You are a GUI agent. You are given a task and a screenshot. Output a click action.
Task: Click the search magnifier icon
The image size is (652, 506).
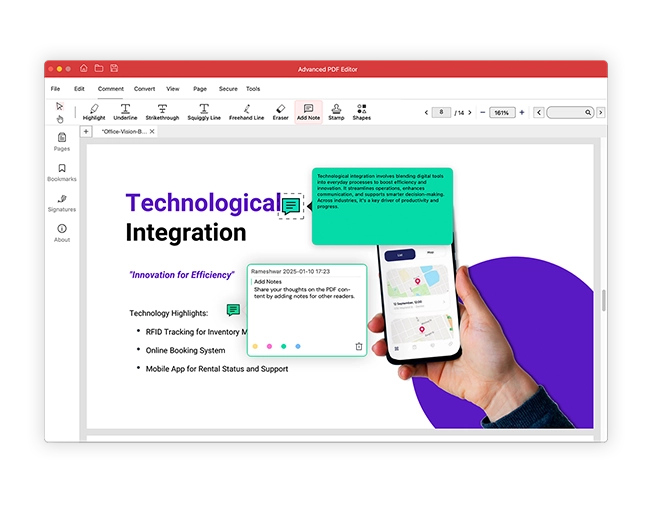click(x=588, y=112)
